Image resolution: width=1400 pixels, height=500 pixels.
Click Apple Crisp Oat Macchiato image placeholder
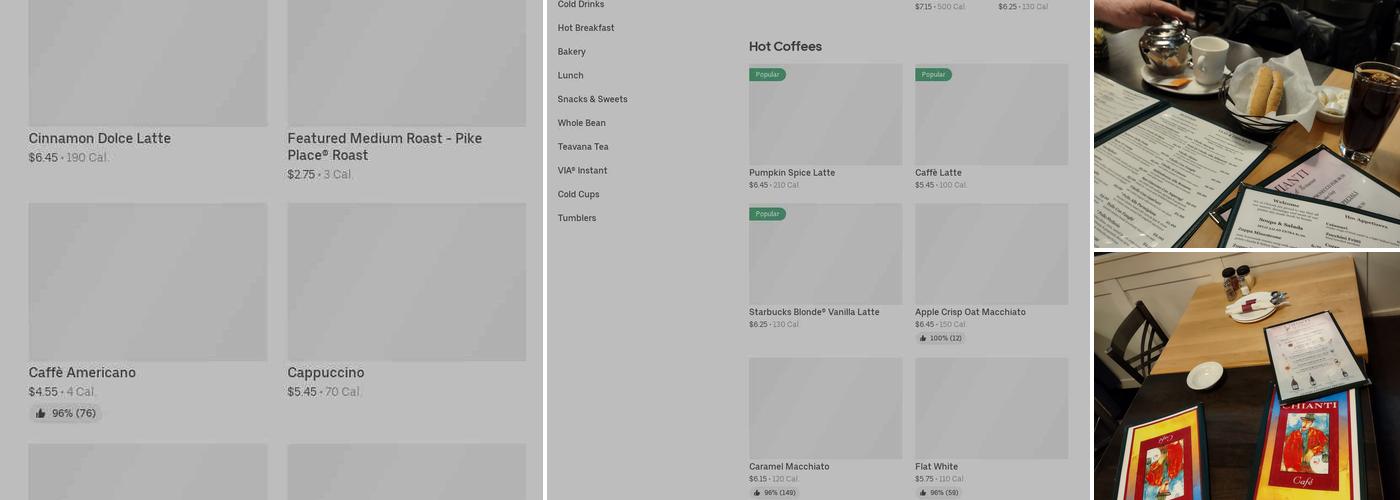click(x=991, y=254)
